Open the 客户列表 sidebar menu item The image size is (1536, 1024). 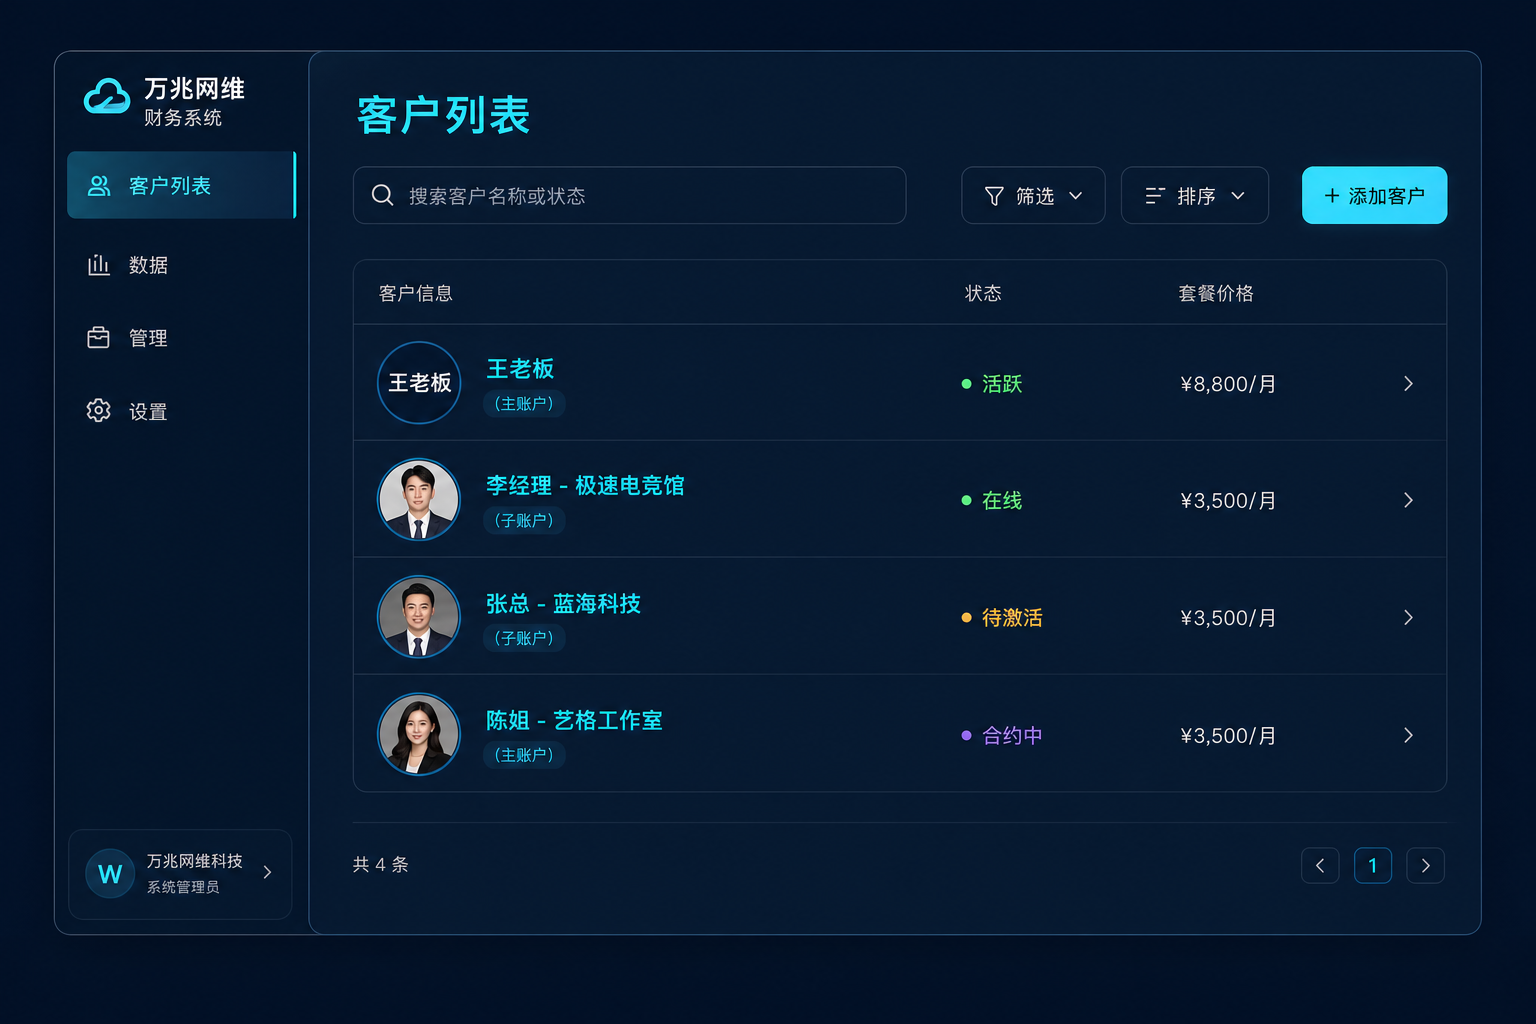(x=181, y=185)
